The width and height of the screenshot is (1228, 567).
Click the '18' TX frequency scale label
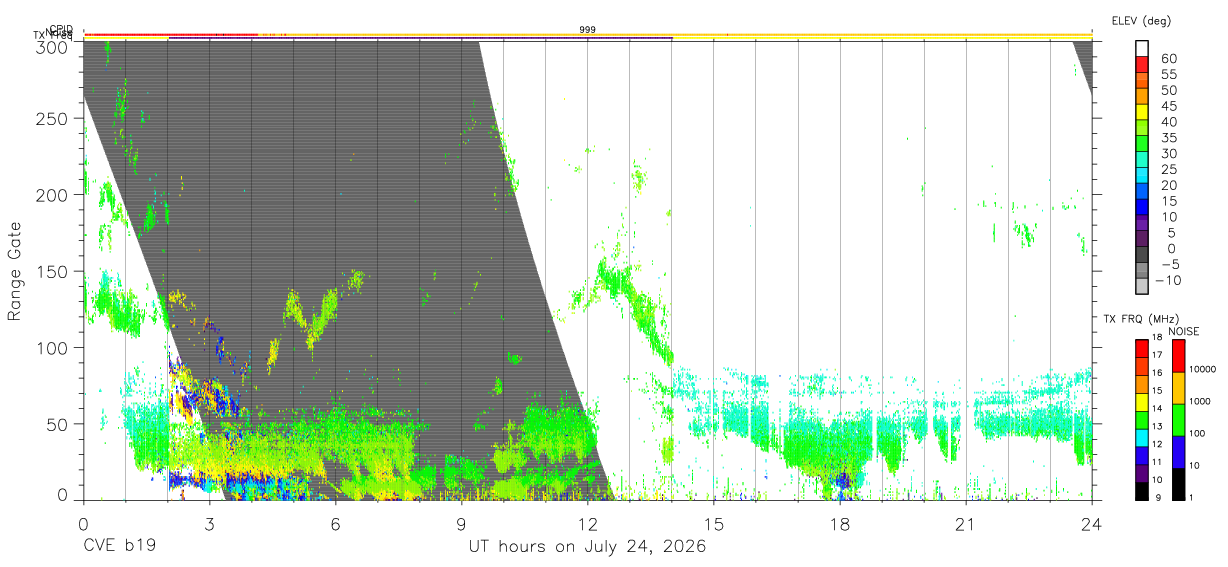(x=1156, y=338)
